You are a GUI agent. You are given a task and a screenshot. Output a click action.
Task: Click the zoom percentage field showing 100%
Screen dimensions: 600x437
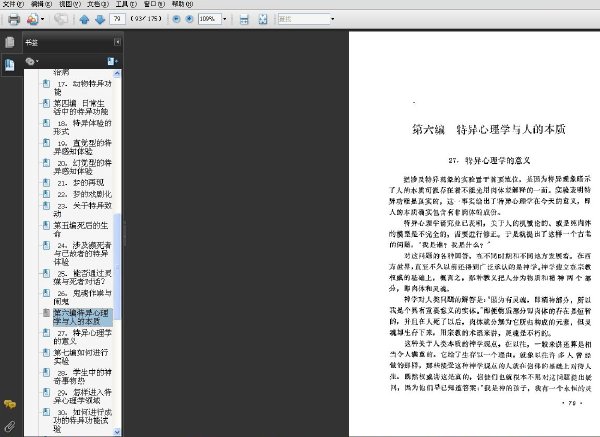click(209, 19)
